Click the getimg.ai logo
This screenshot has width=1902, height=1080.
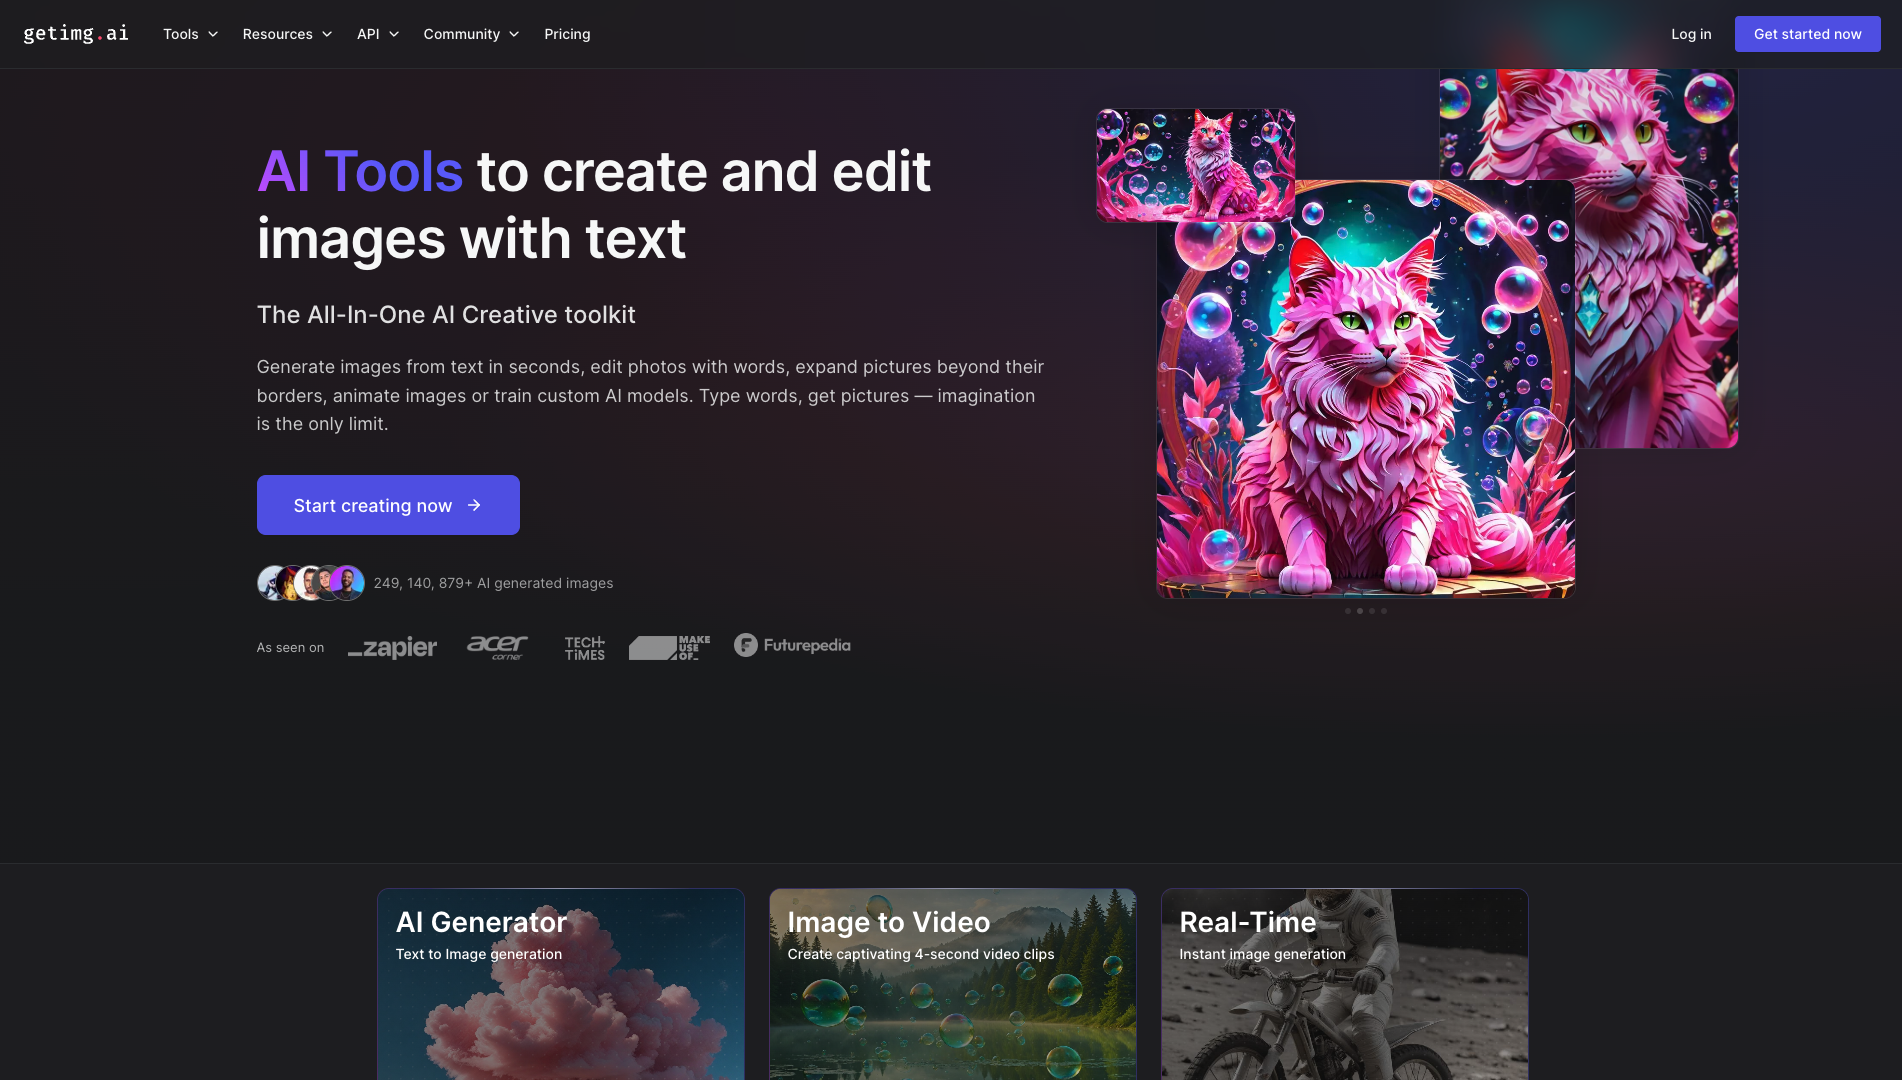click(x=76, y=34)
